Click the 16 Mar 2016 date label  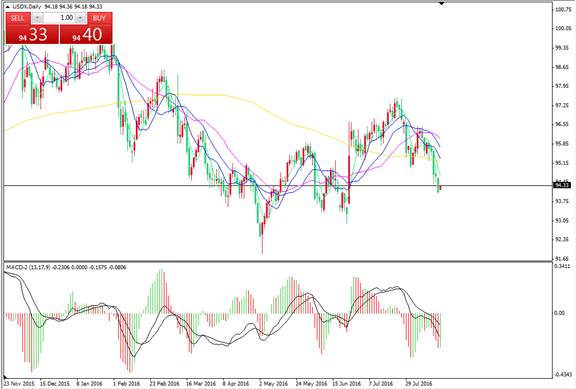pyautogui.click(x=201, y=384)
